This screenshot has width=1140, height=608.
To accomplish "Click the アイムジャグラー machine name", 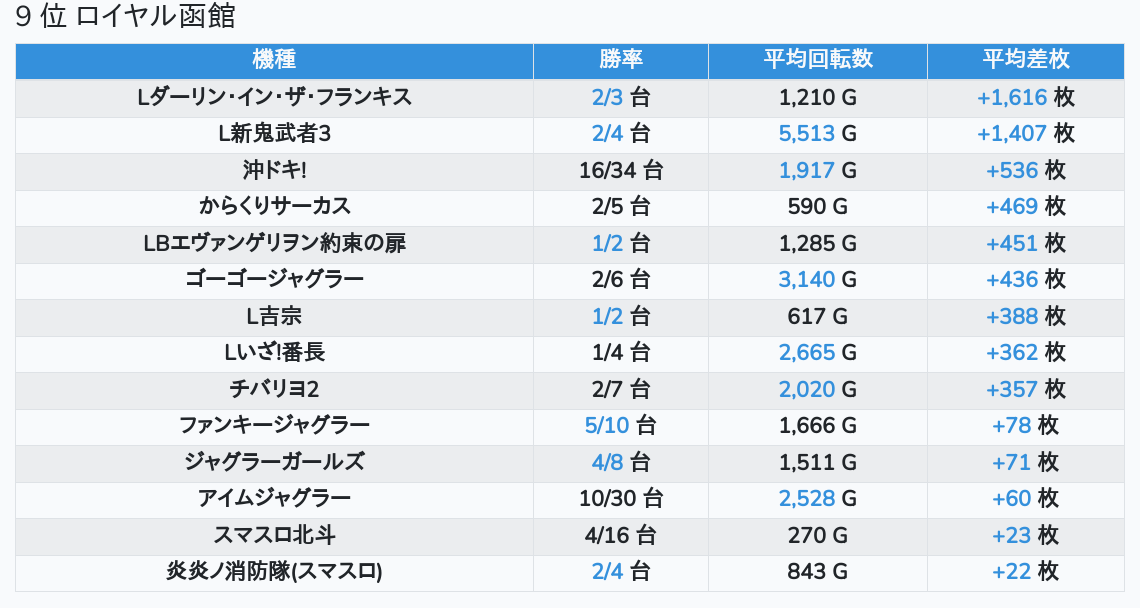I will (x=274, y=498).
